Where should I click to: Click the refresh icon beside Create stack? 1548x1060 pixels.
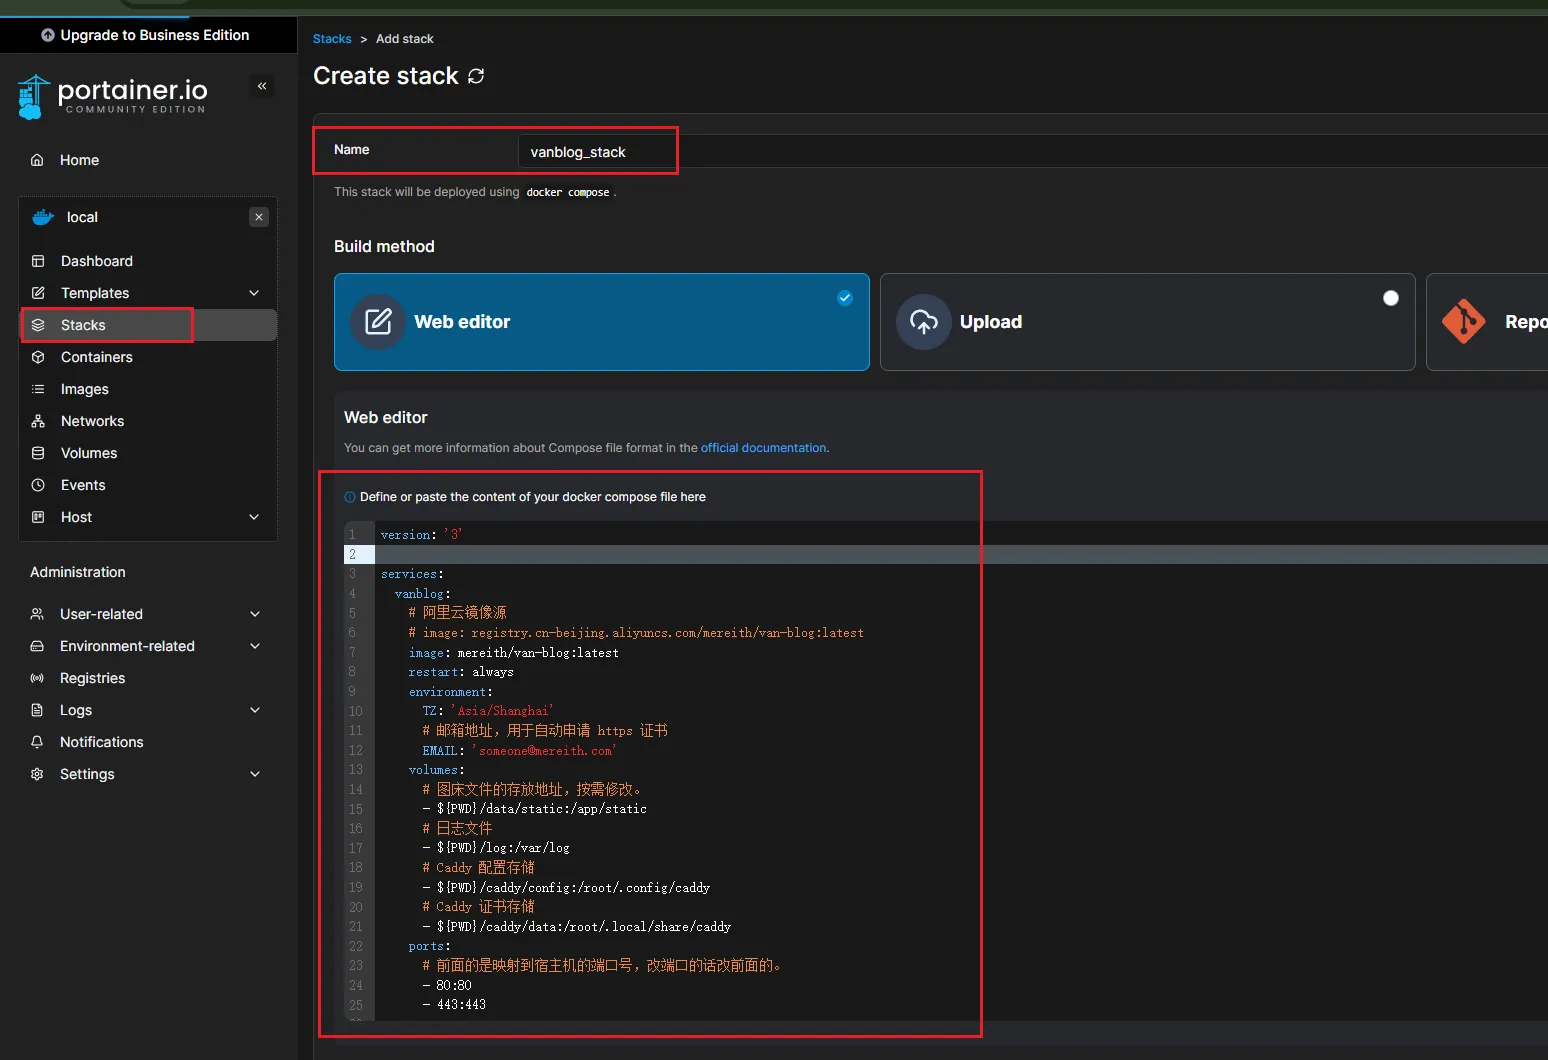476,76
